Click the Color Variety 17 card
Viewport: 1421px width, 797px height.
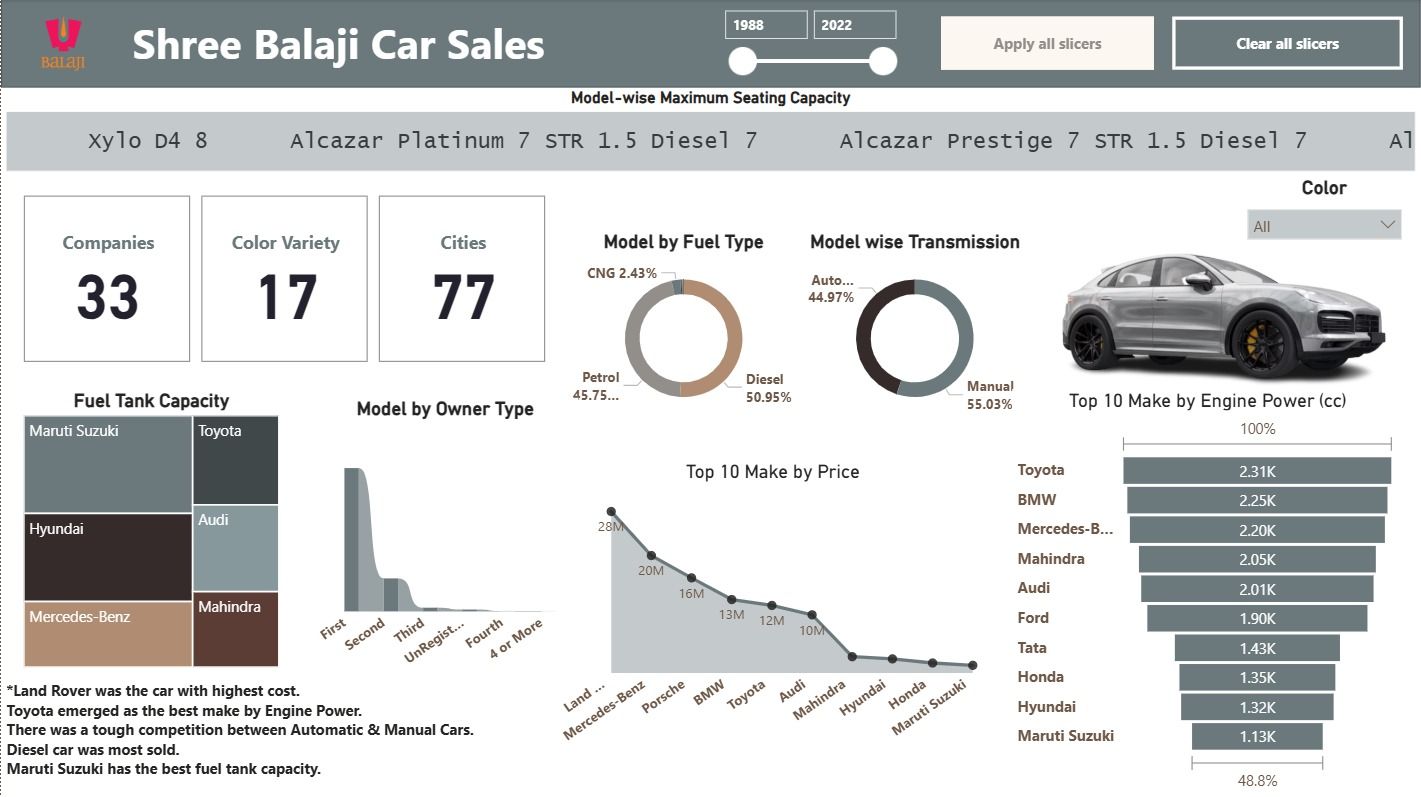click(284, 278)
